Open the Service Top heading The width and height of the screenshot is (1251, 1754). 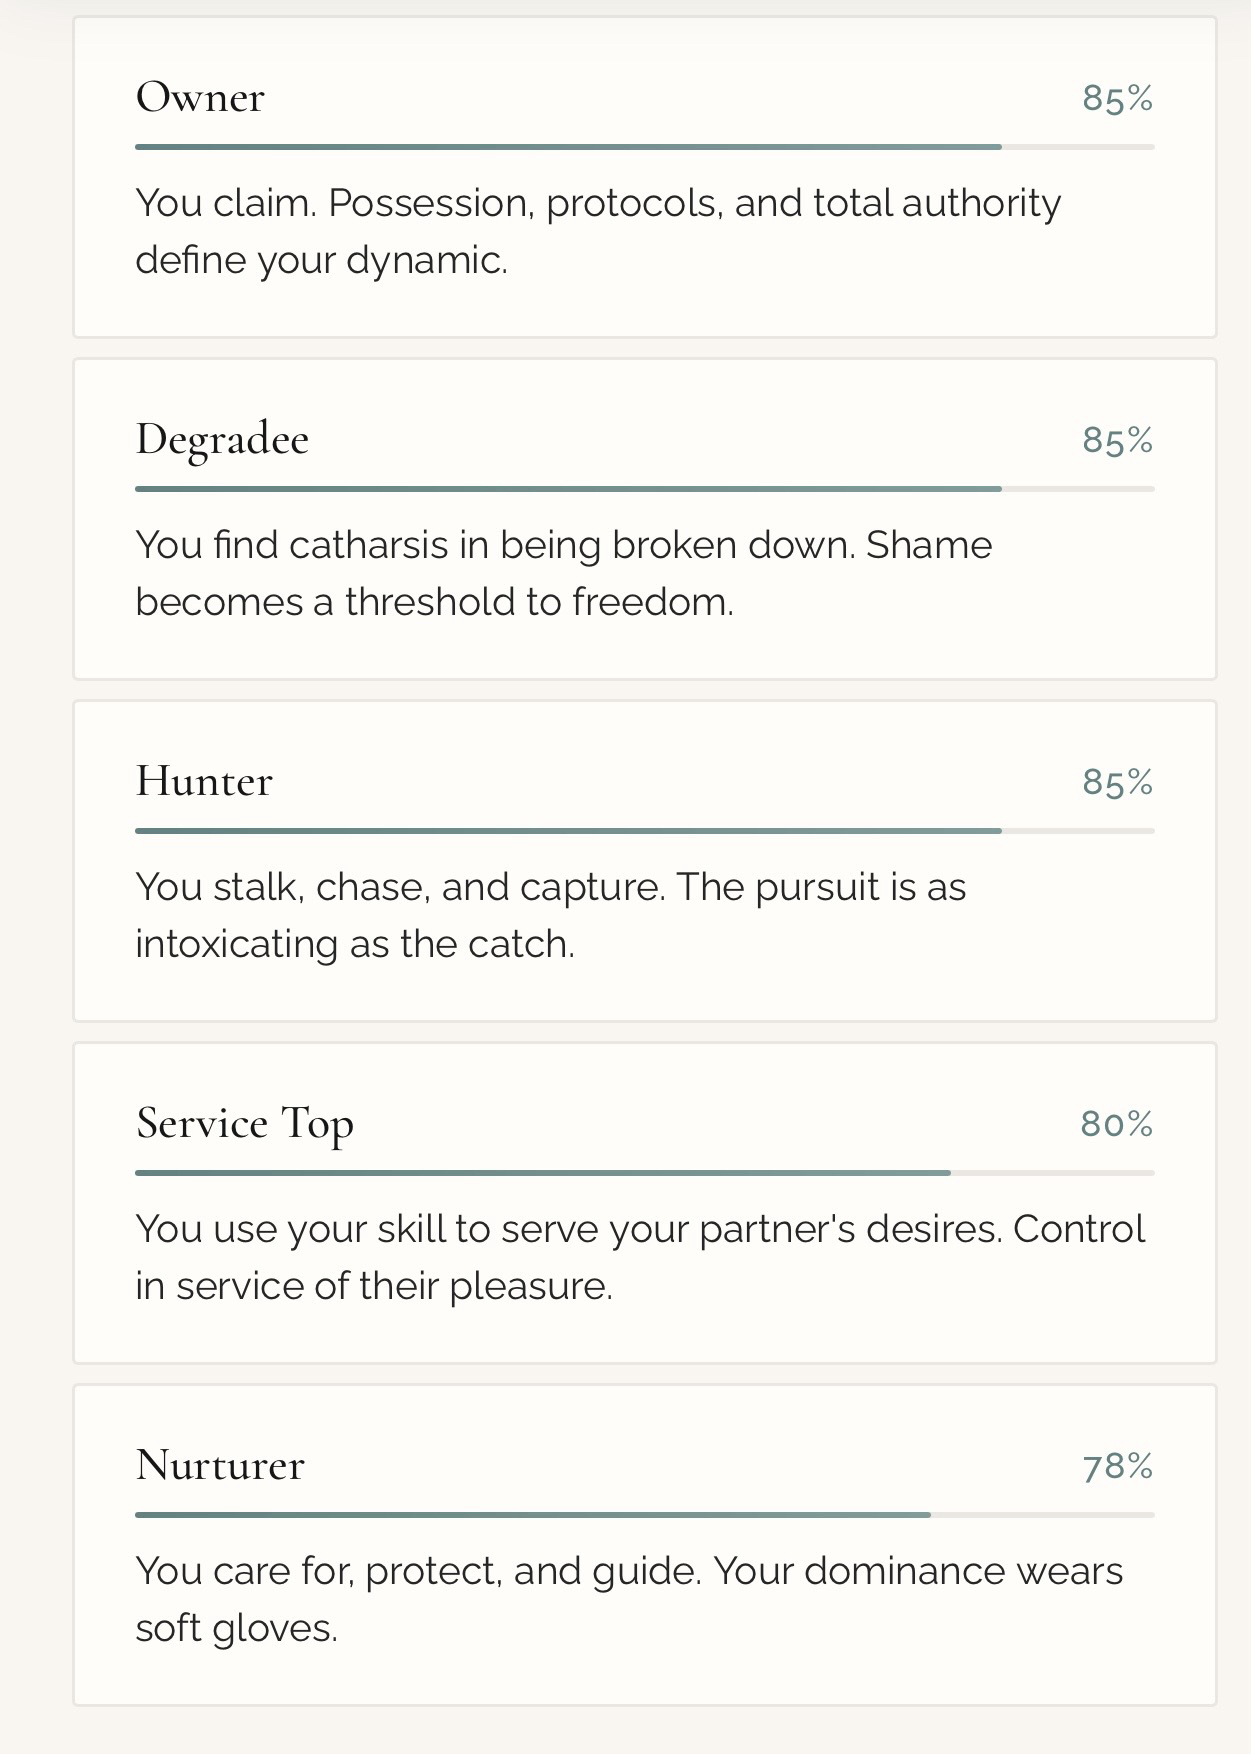point(245,1124)
